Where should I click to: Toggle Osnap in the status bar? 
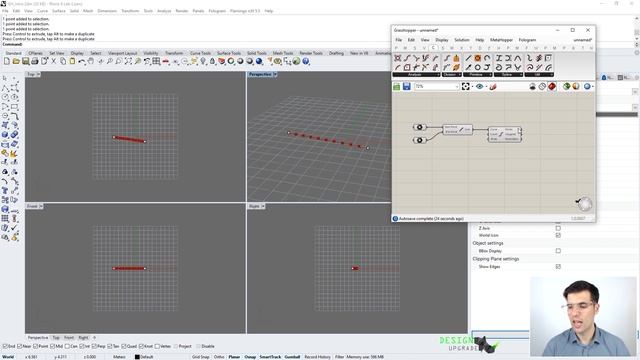click(250, 357)
